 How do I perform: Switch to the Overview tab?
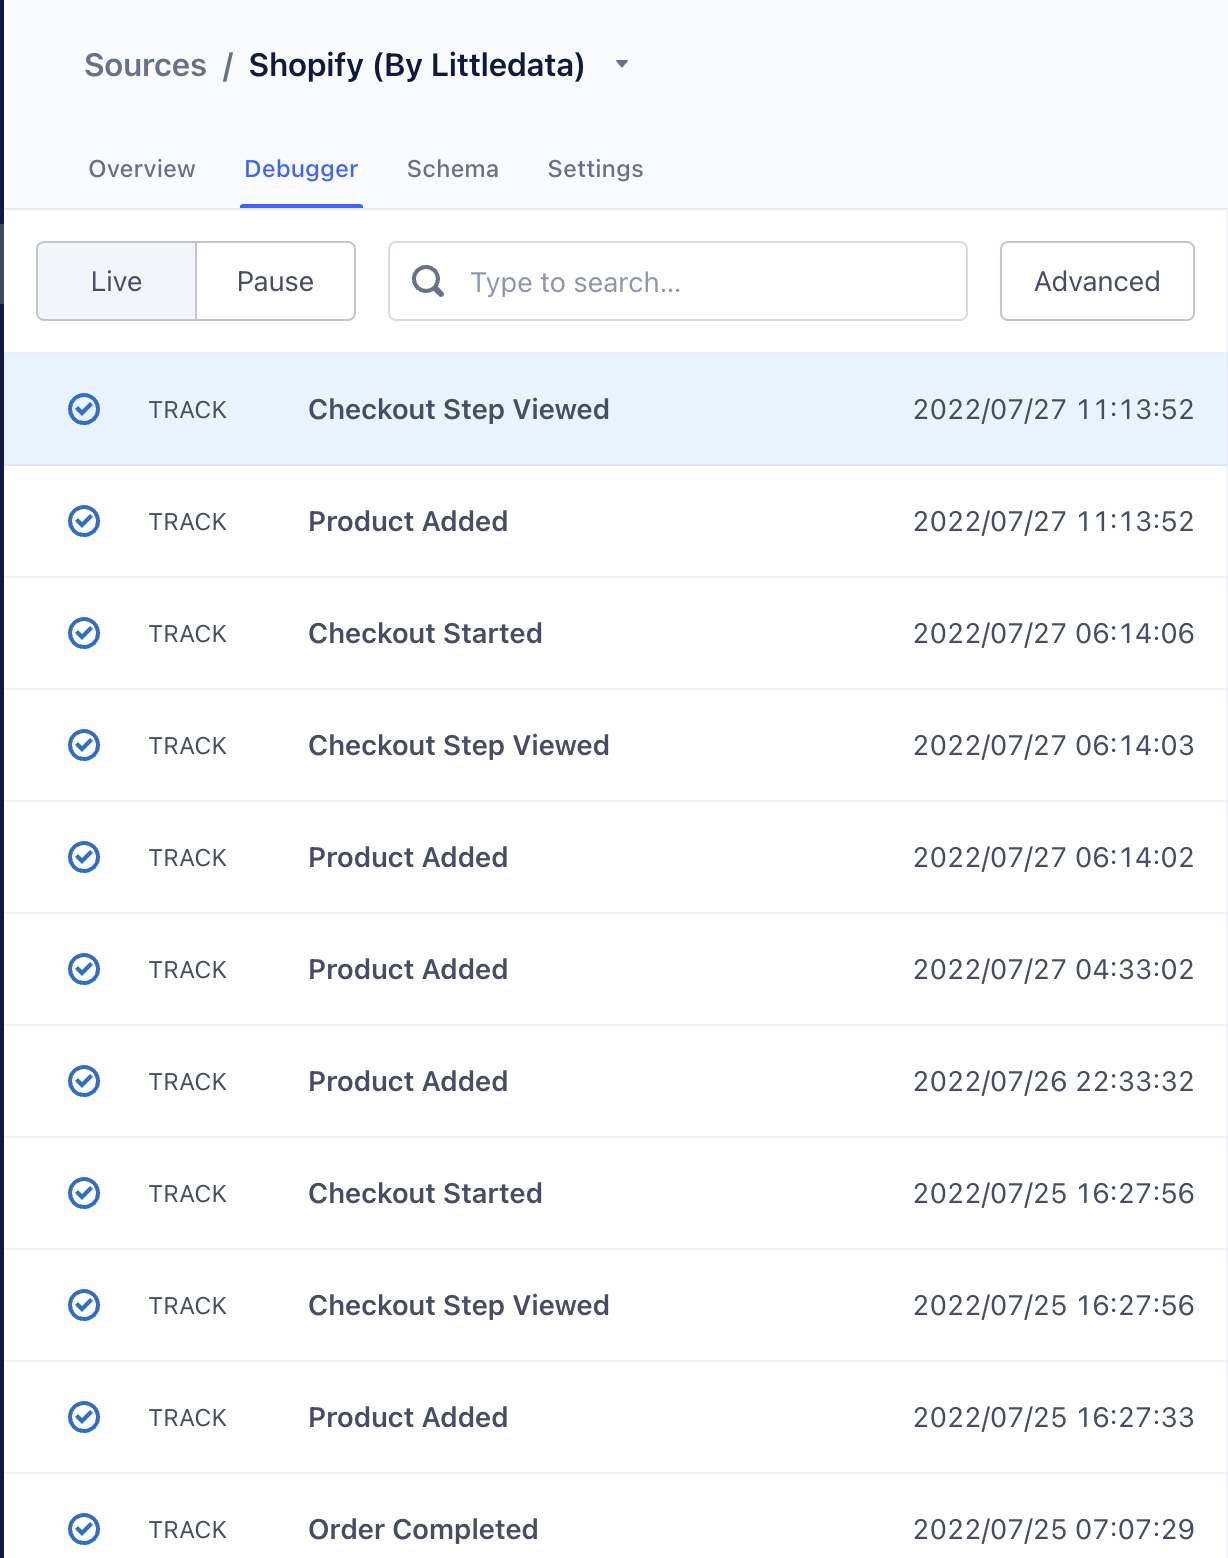[142, 169]
